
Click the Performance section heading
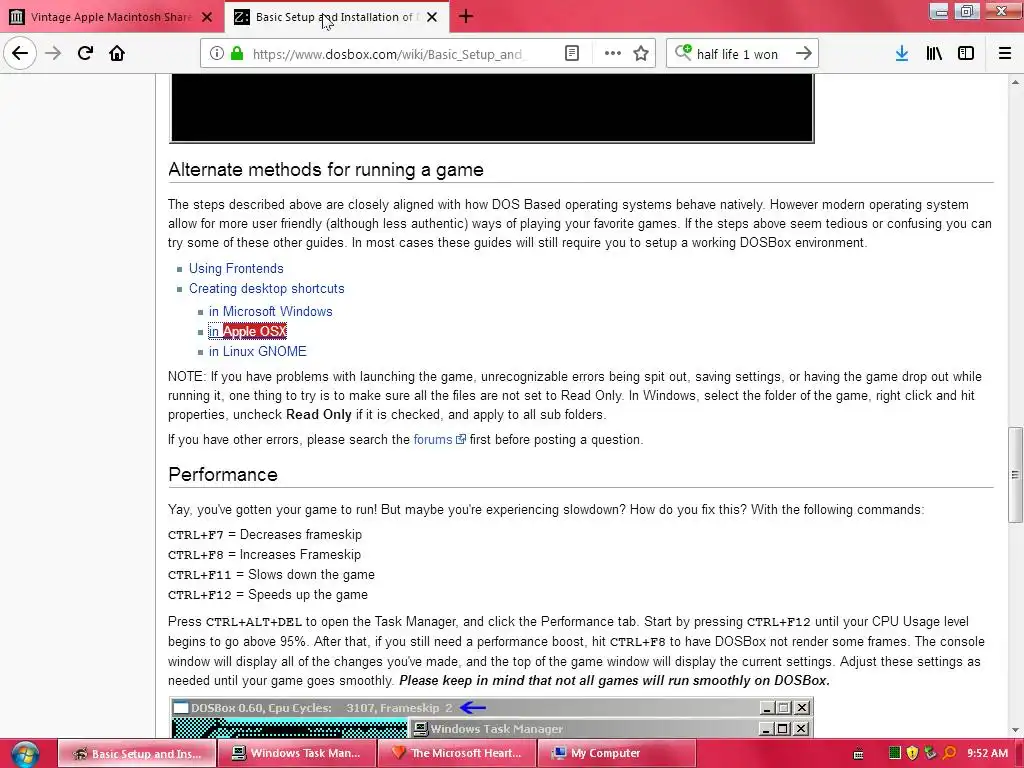(x=223, y=475)
